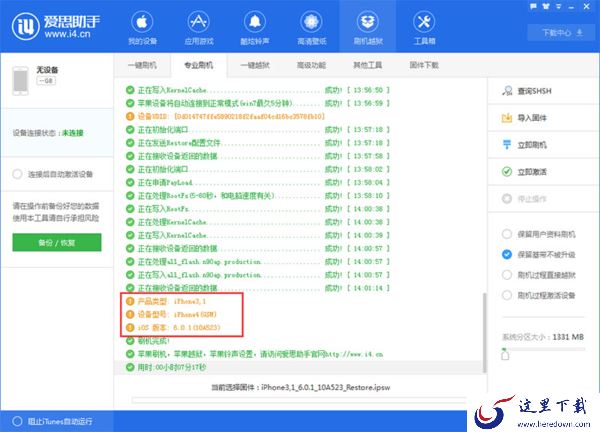Select the 刷机完成 log line
The width and height of the screenshot is (600, 432).
click(x=147, y=341)
